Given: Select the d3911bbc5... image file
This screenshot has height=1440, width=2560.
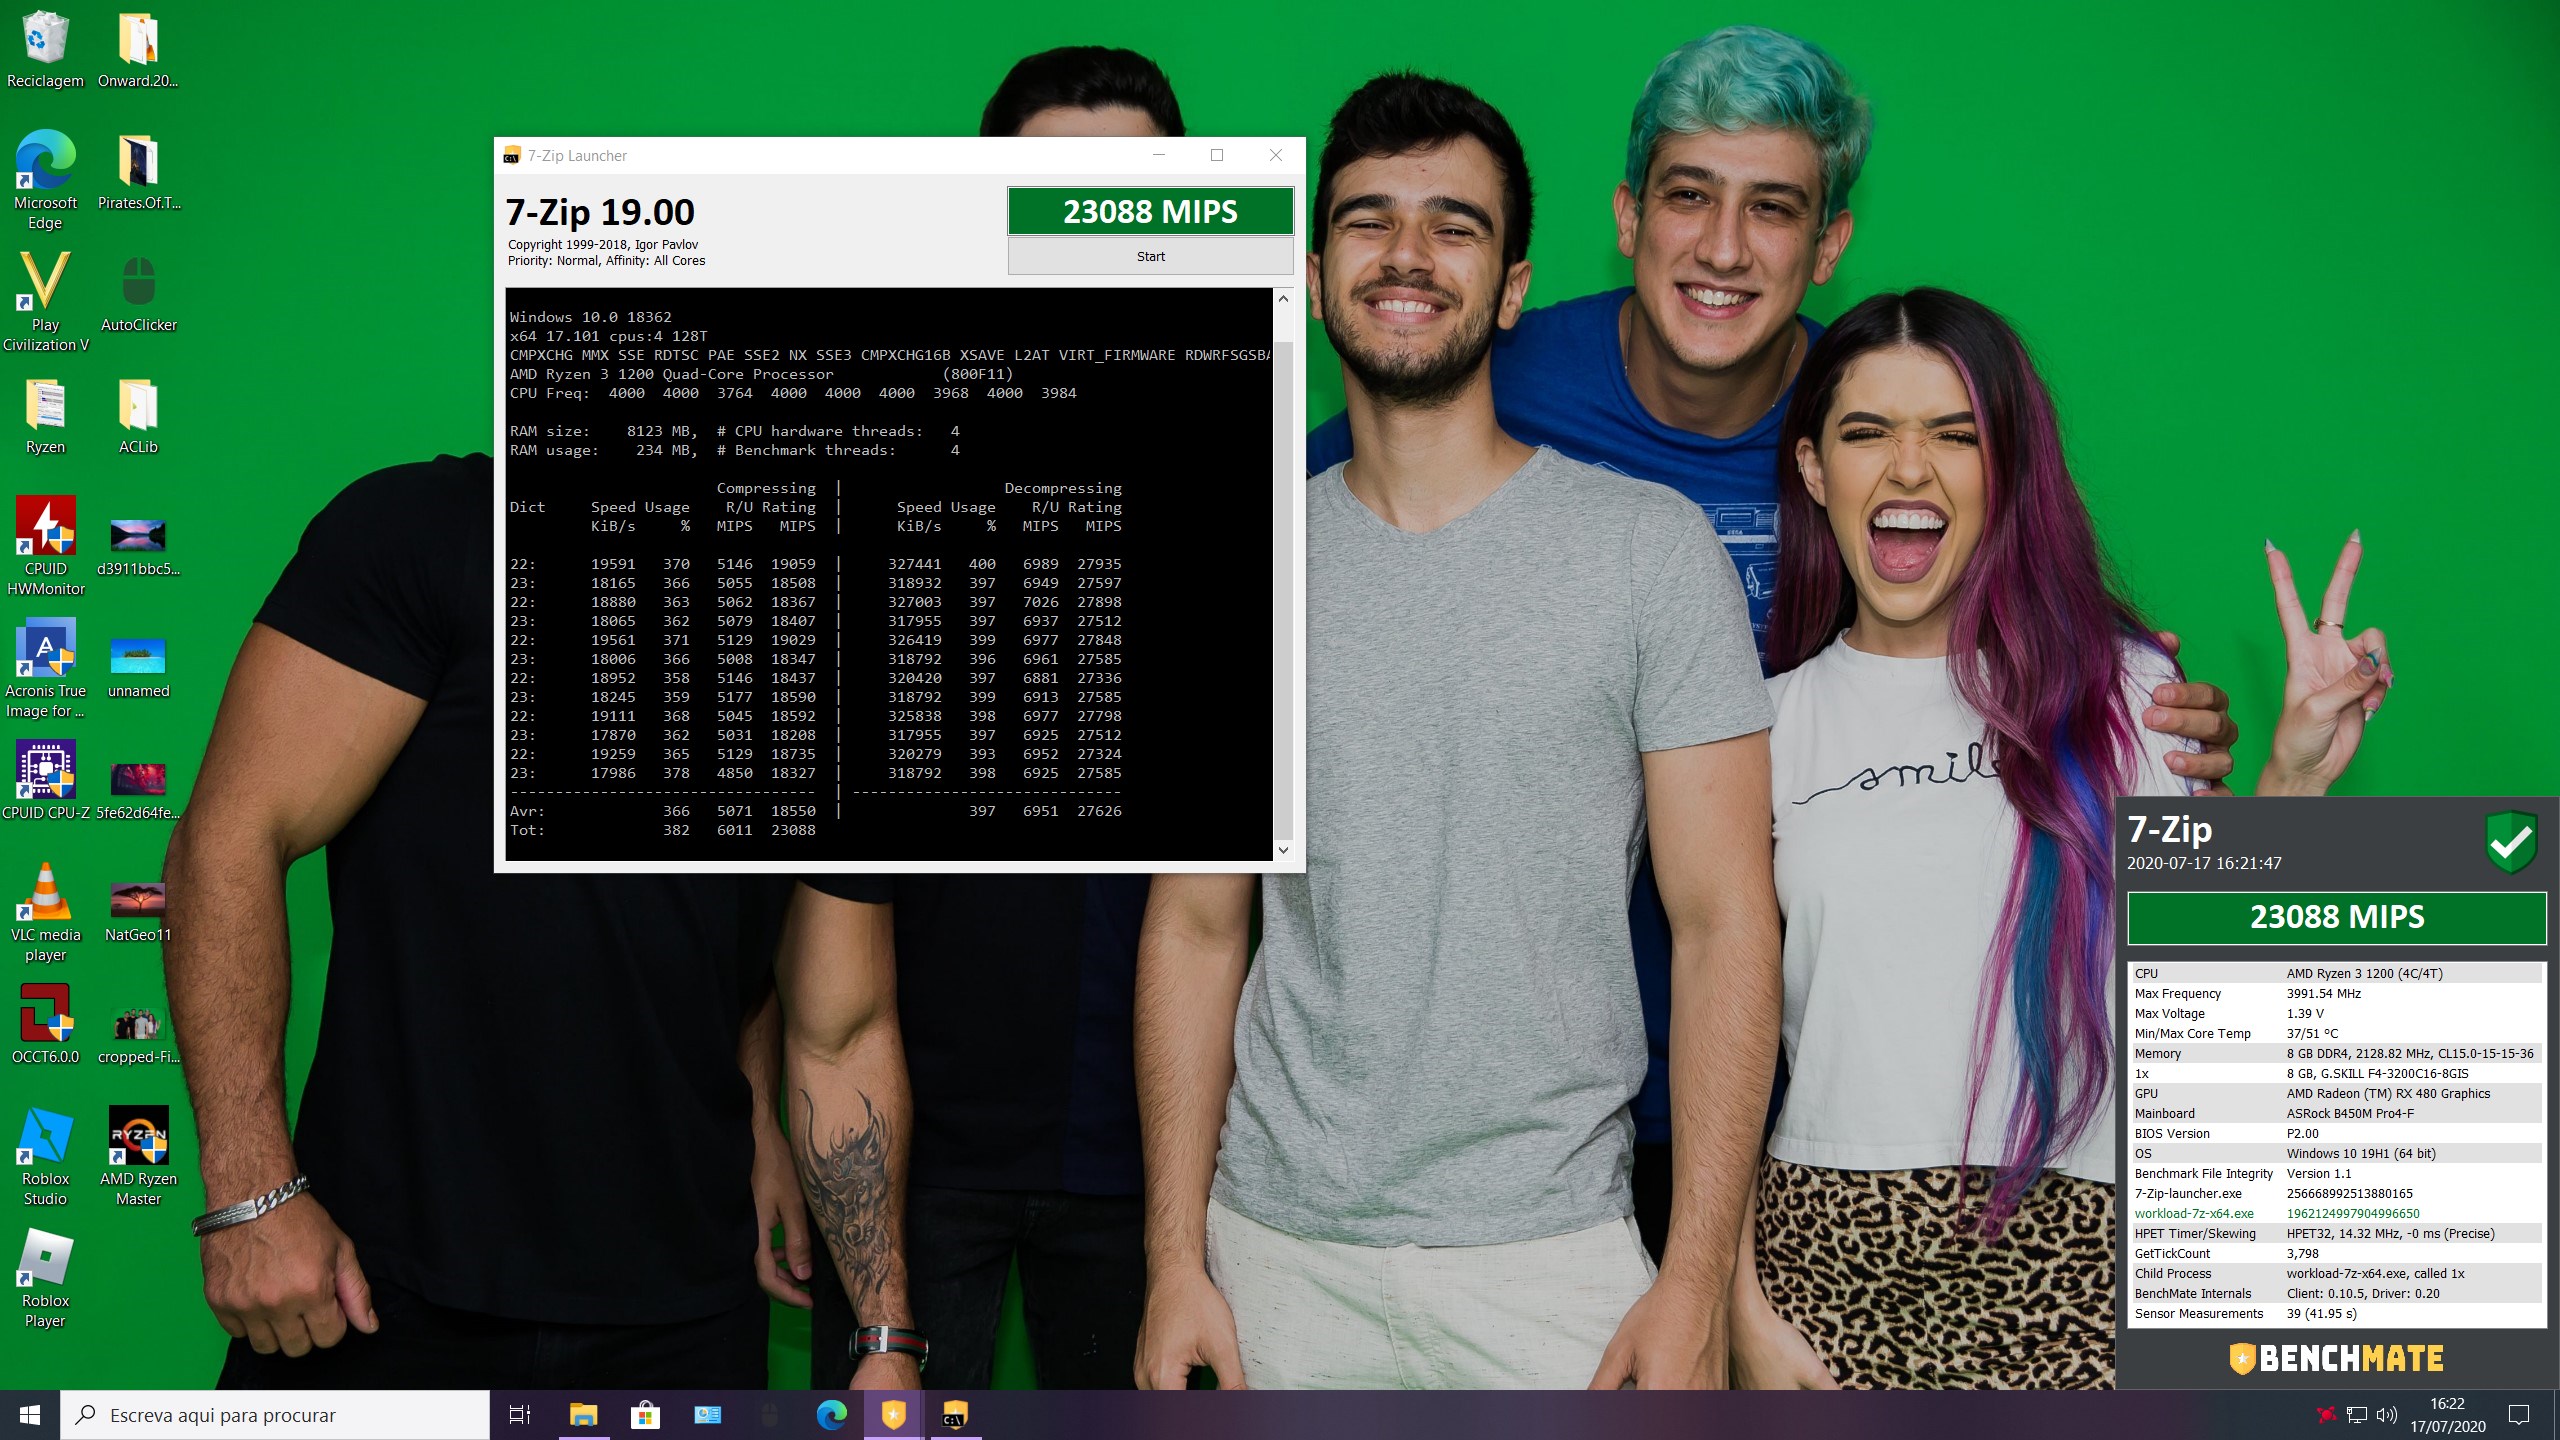Looking at the screenshot, I should coord(138,547).
